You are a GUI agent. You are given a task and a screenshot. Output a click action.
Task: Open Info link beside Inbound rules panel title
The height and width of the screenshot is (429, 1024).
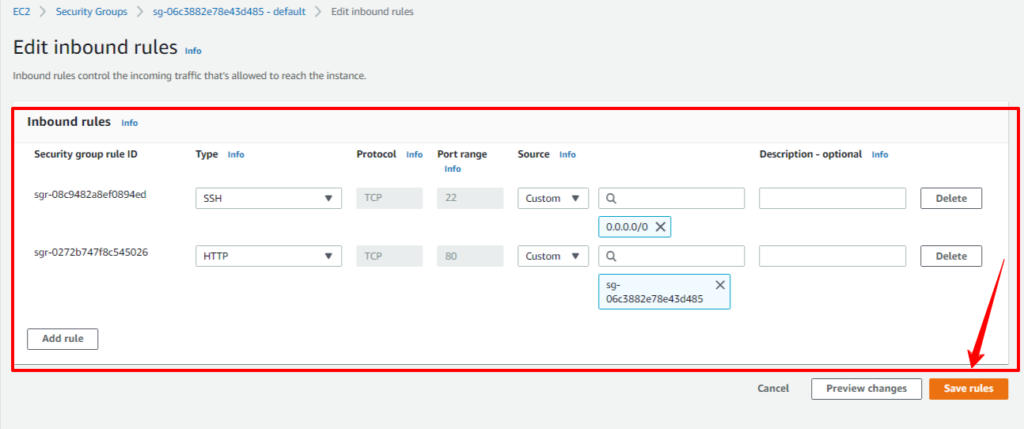coord(129,123)
